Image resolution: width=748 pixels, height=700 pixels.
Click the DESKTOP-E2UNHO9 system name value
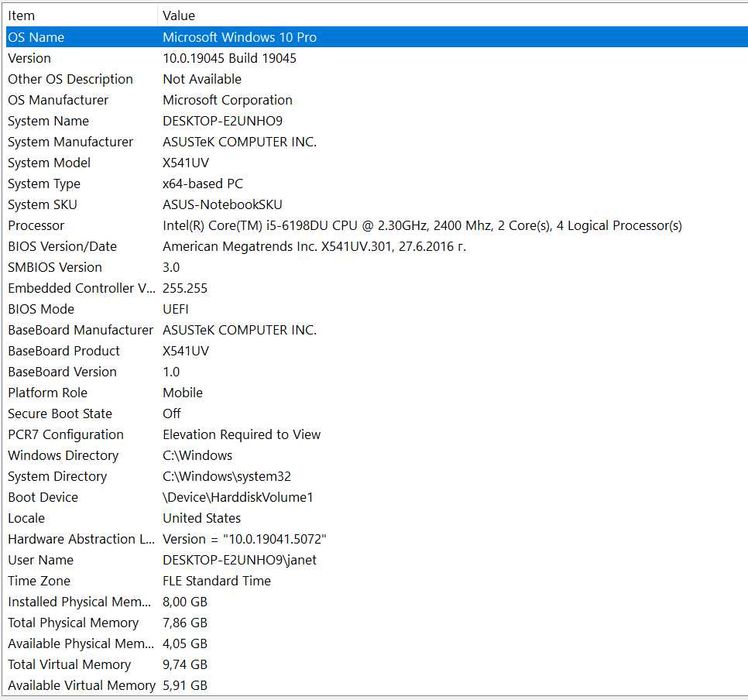click(x=223, y=121)
